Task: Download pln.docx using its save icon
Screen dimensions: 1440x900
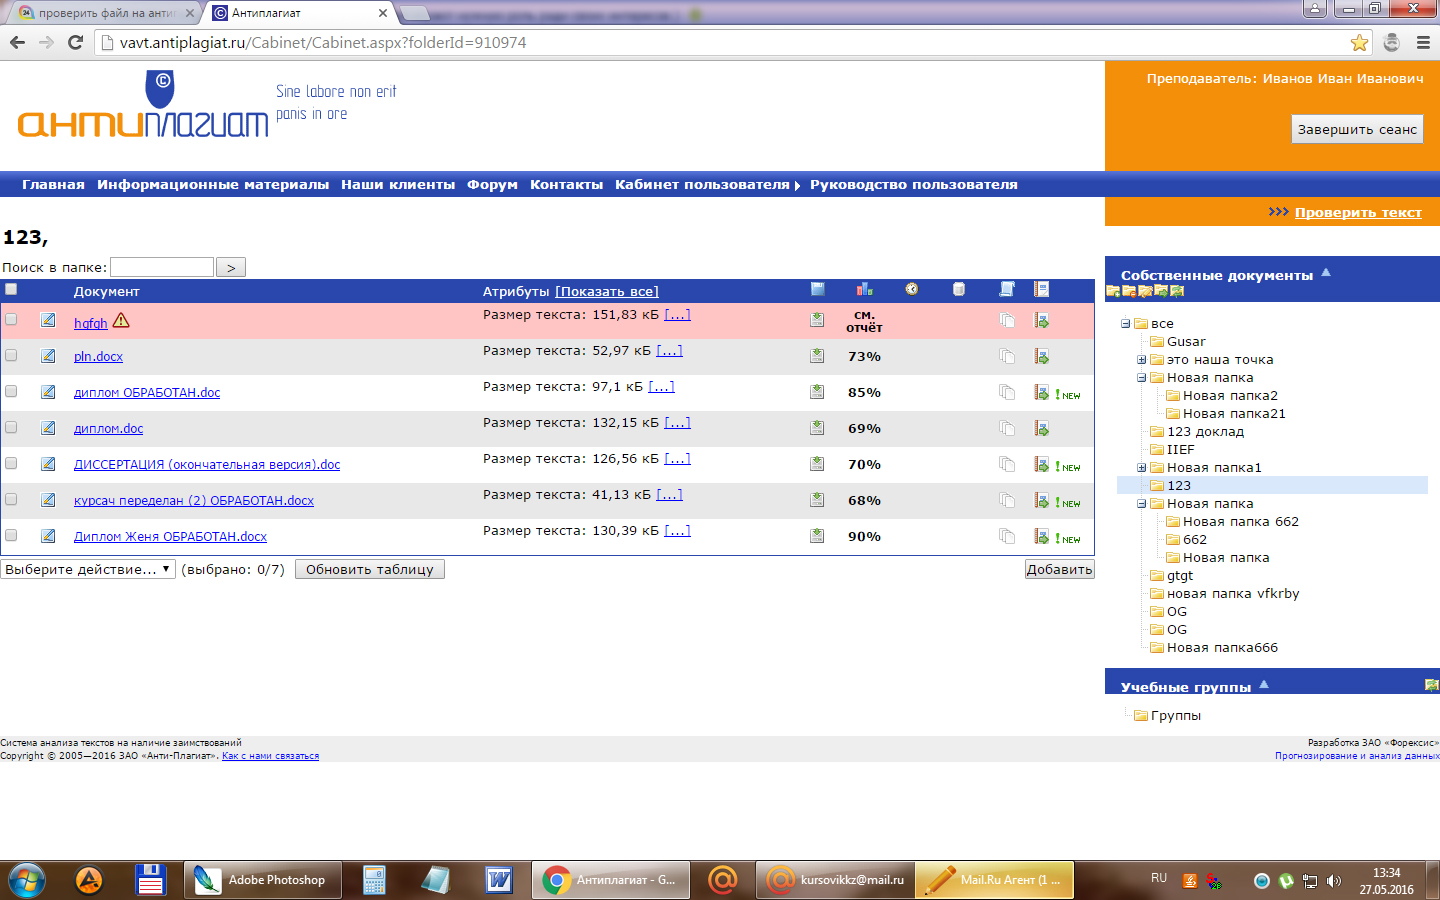Action: point(817,356)
